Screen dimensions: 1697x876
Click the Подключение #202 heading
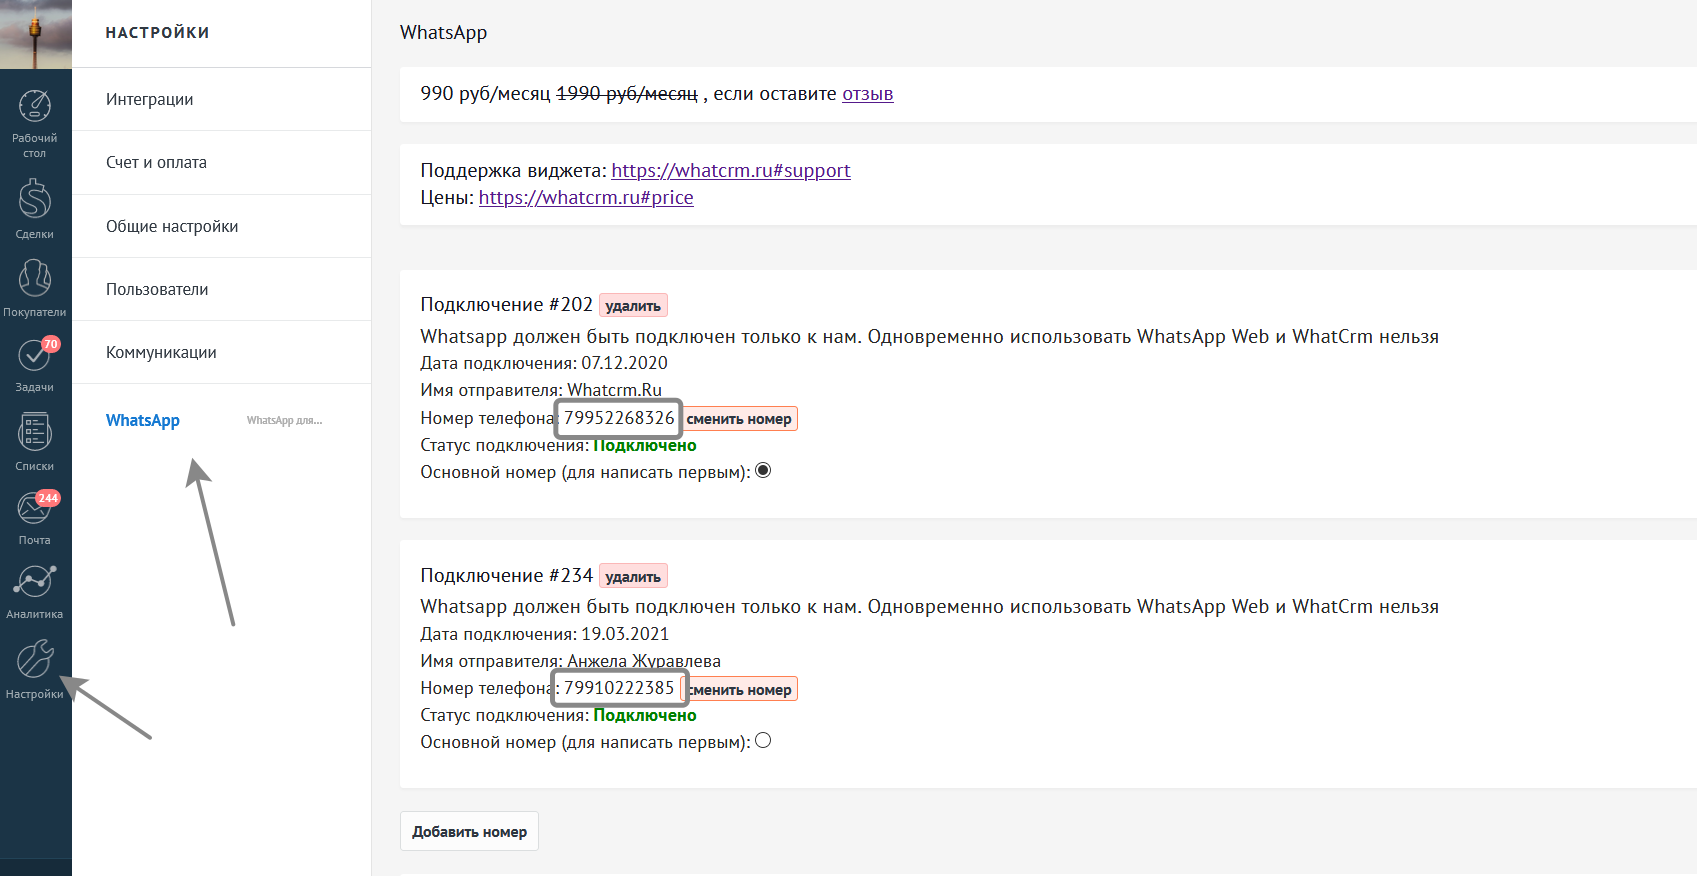(x=506, y=304)
